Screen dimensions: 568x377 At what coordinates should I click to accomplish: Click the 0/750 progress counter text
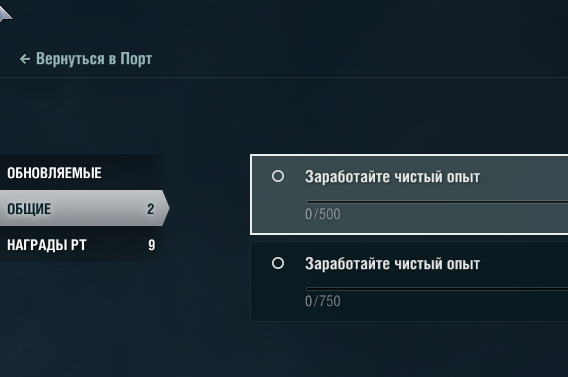323,301
